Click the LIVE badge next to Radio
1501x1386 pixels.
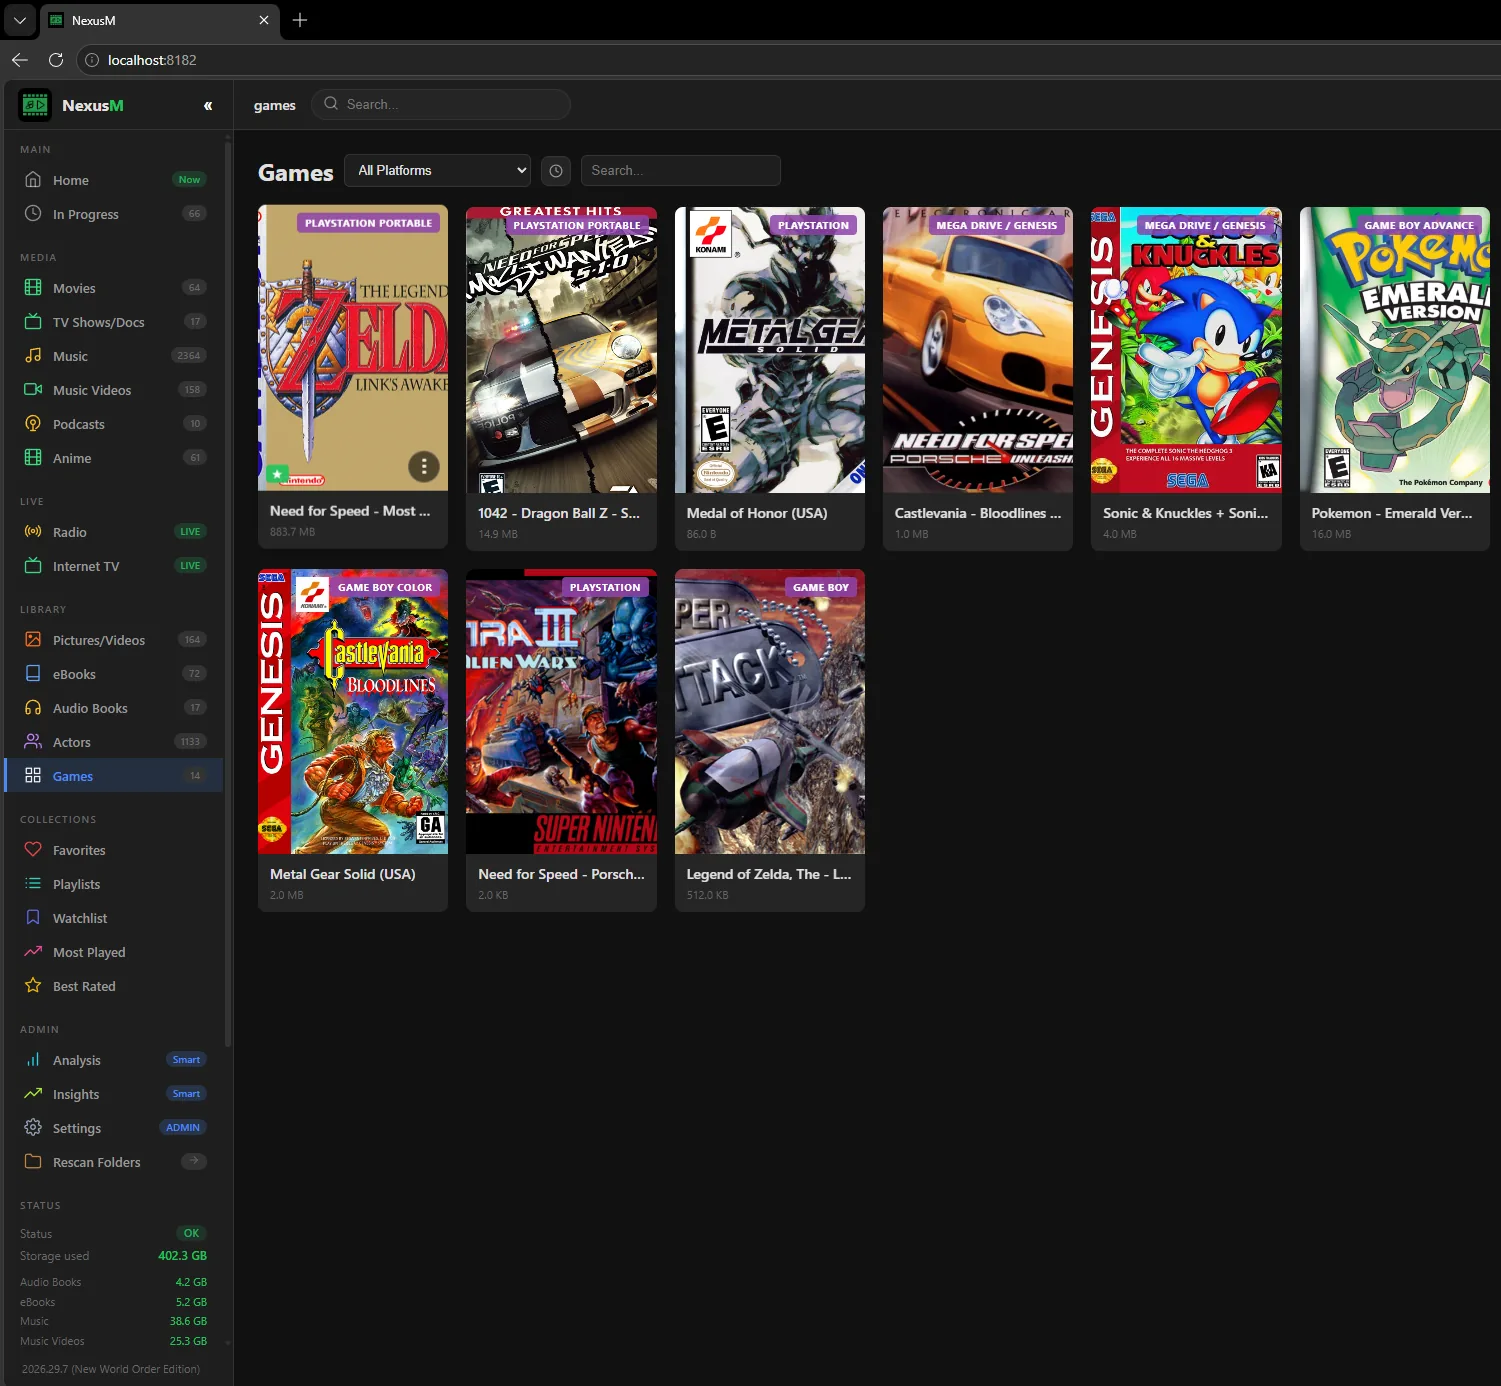pos(190,532)
